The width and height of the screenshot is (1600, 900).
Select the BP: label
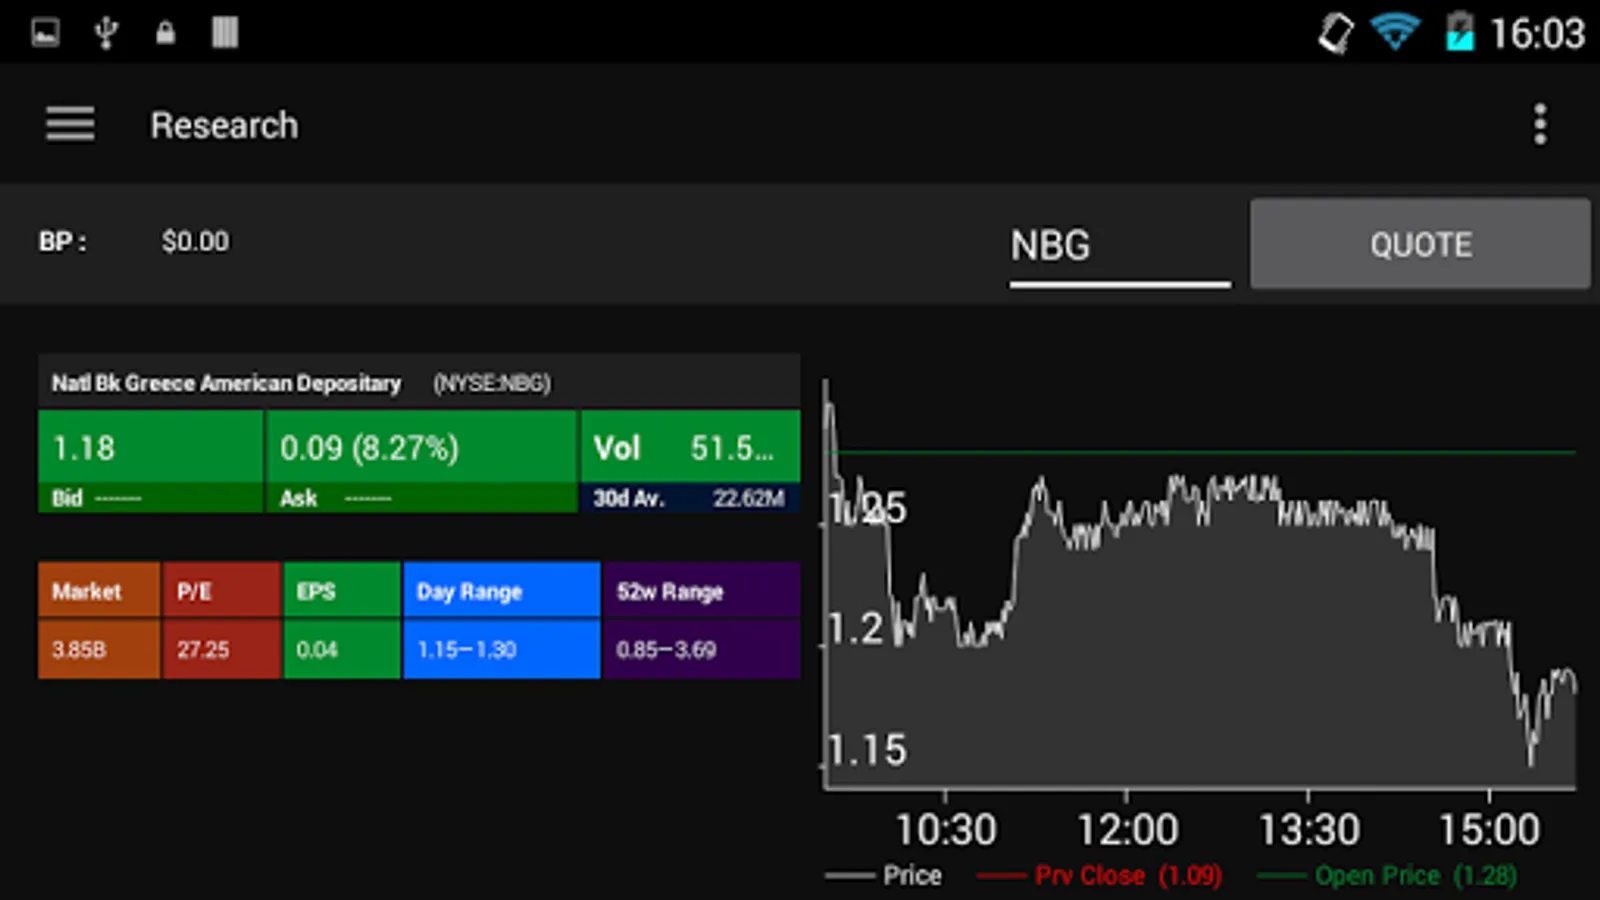click(63, 242)
